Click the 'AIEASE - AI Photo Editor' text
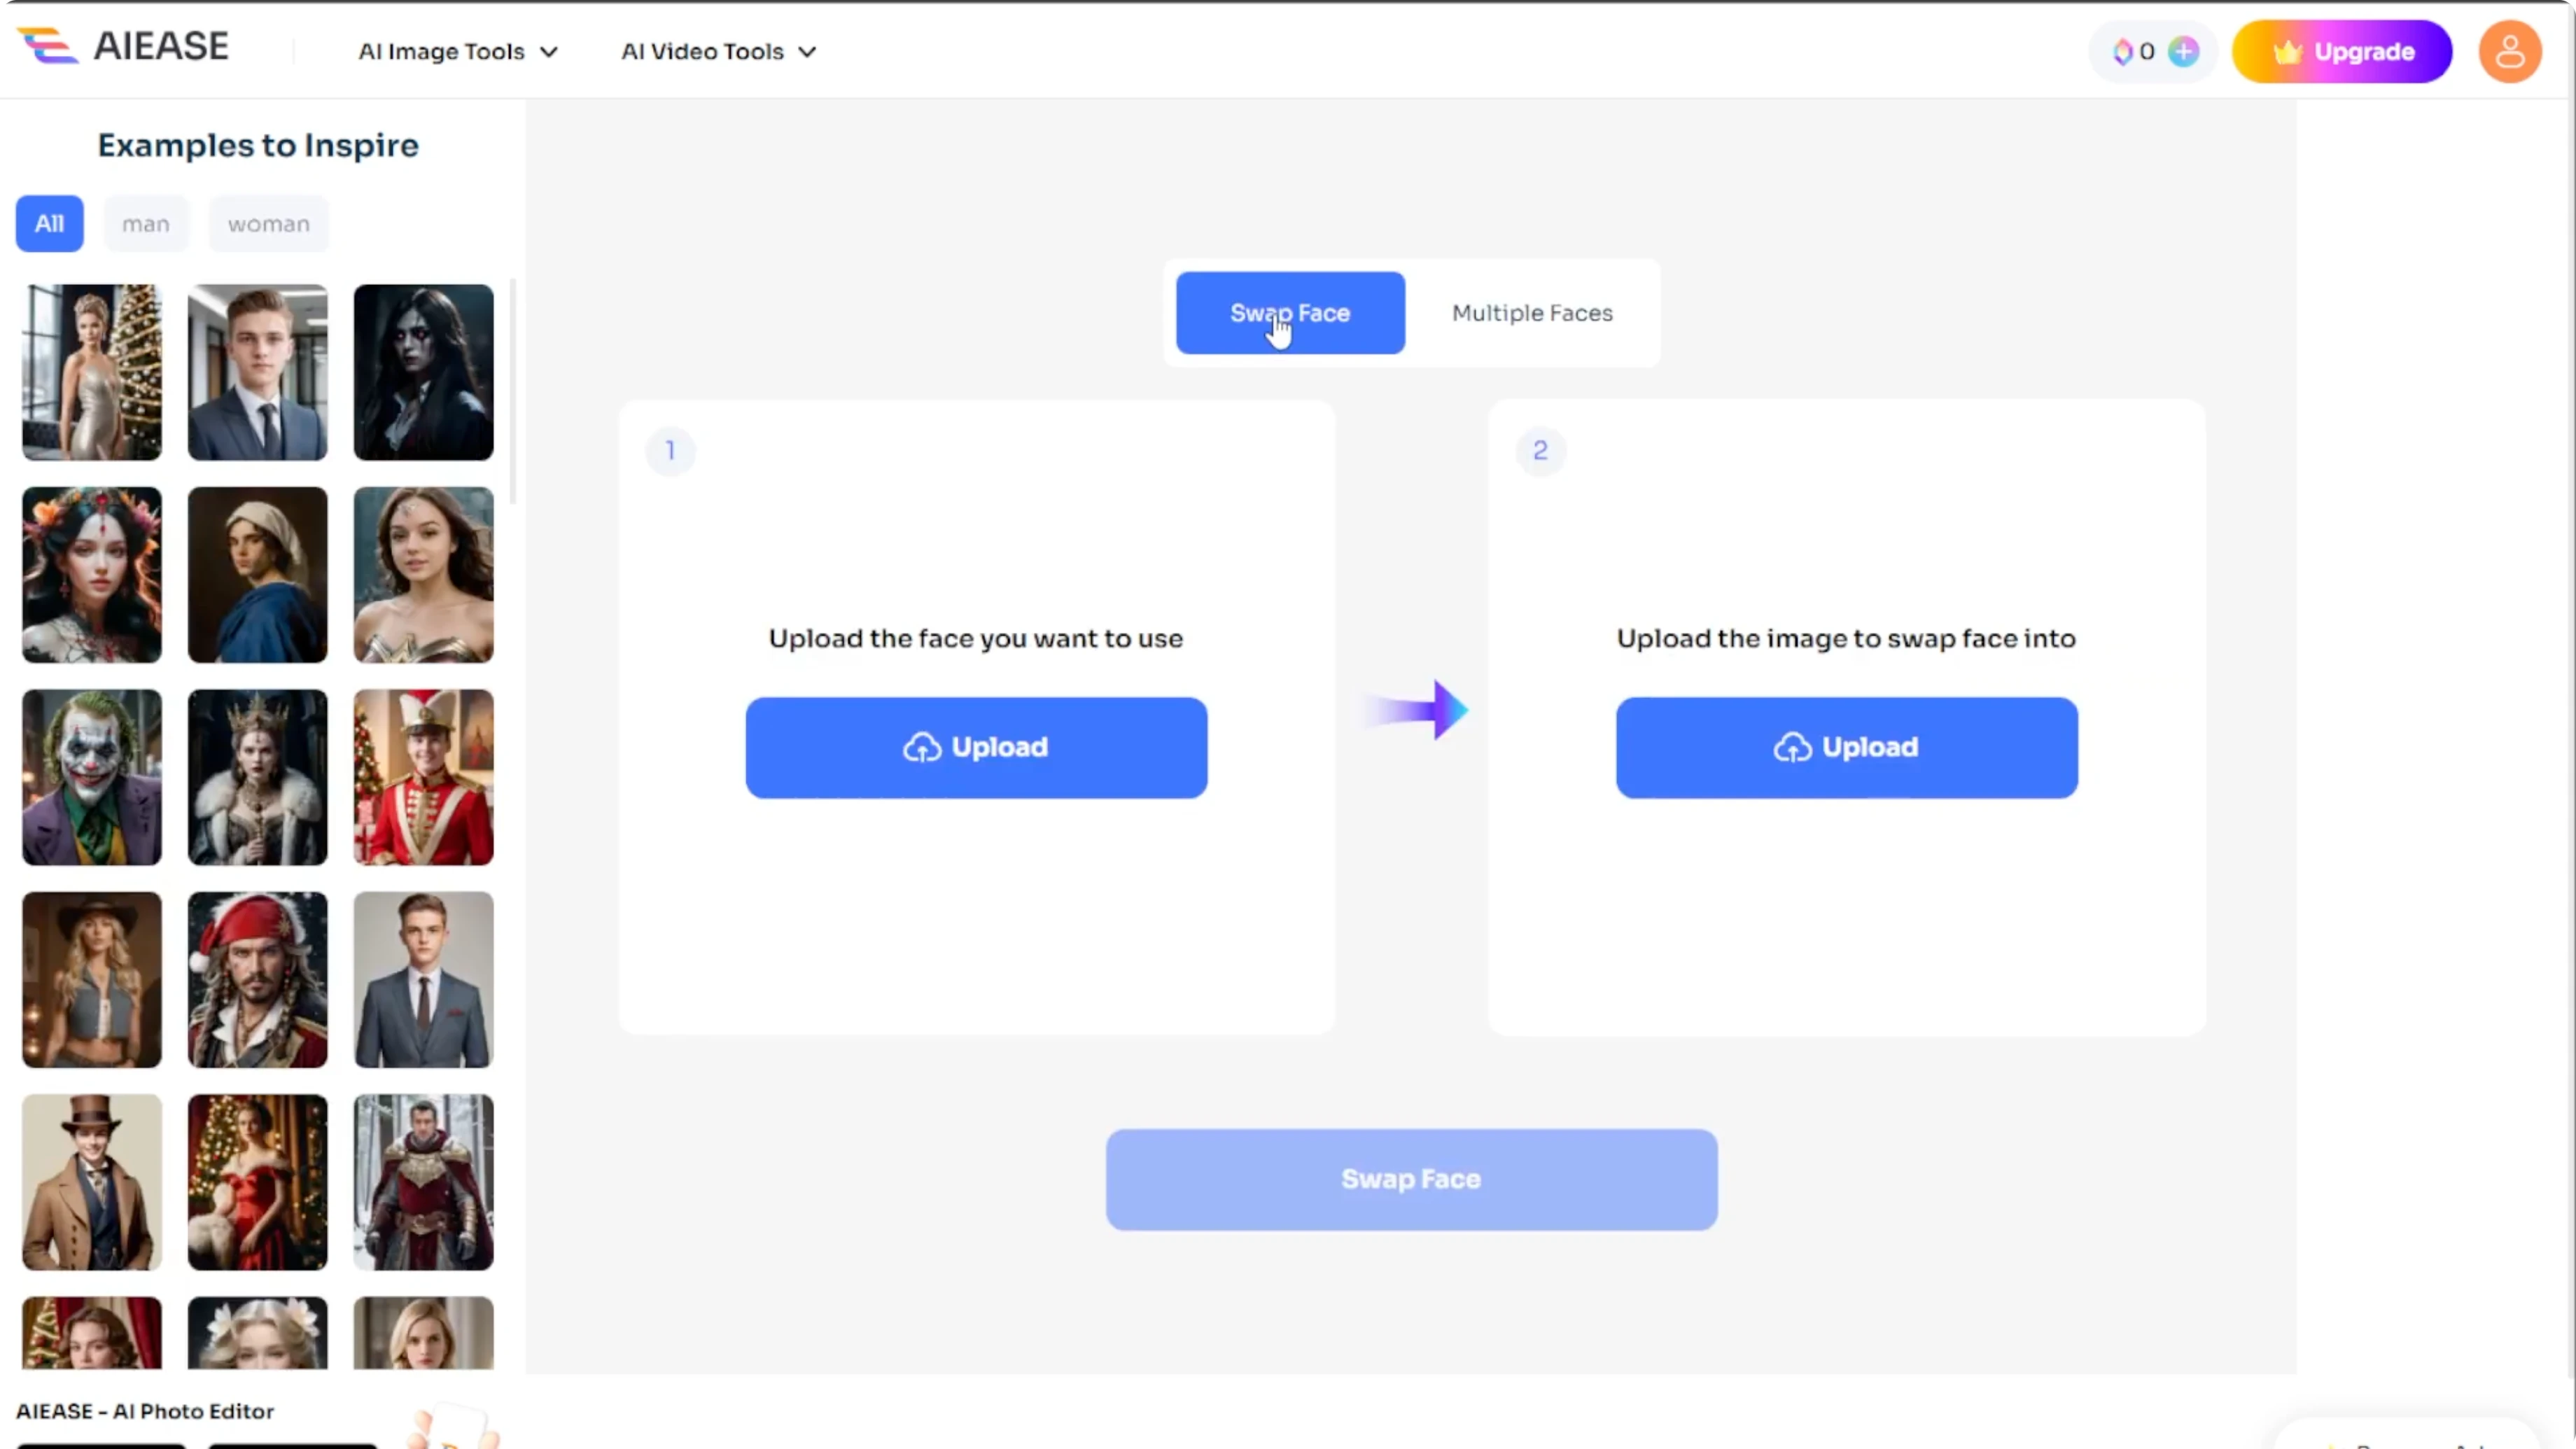 click(145, 1411)
